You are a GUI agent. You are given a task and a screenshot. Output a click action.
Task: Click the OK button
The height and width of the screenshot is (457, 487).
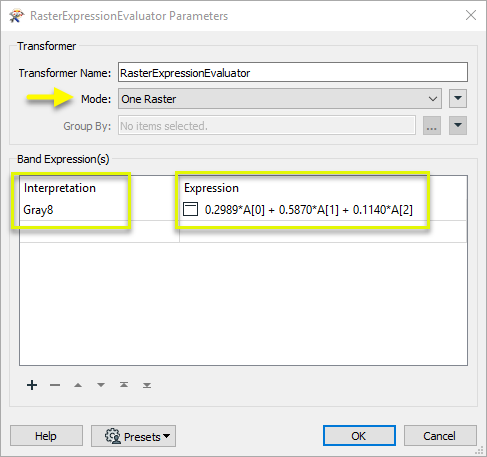[x=359, y=436]
